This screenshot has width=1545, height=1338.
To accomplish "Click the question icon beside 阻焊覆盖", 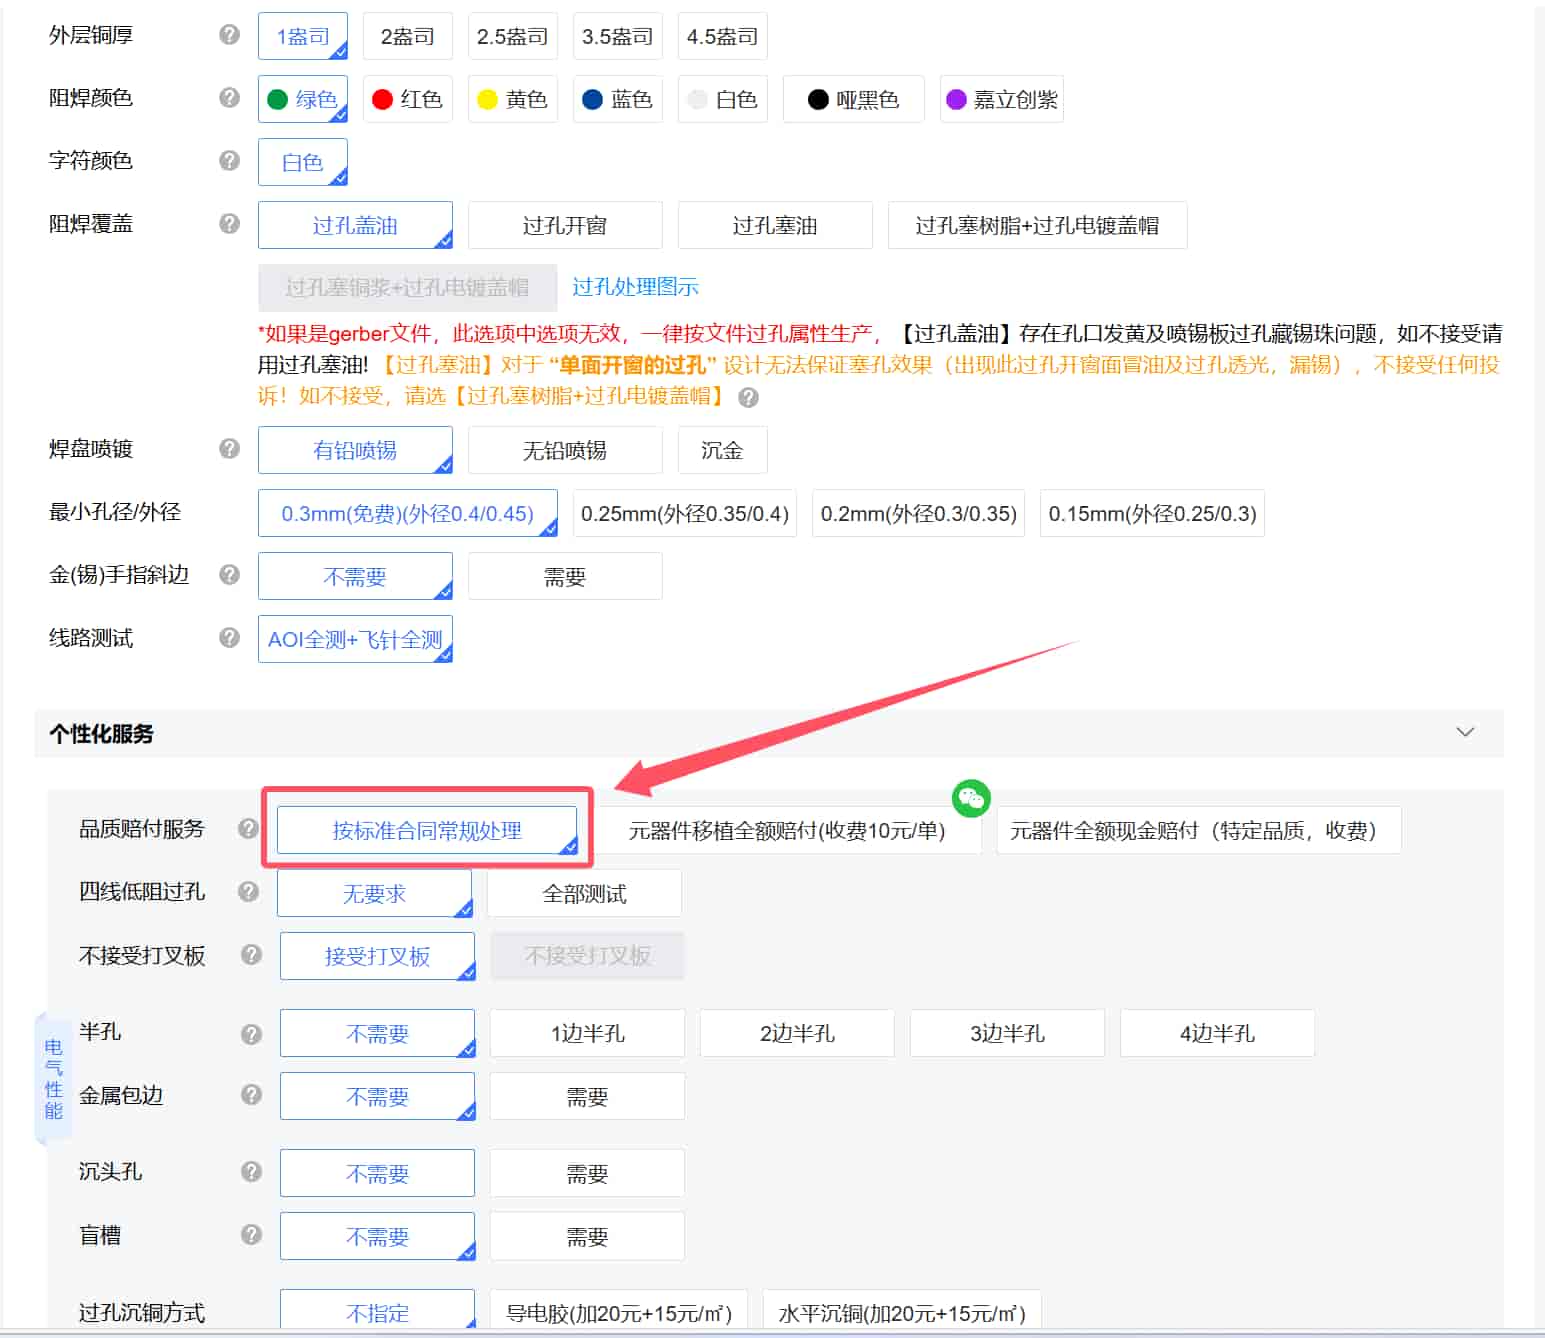I will (x=228, y=224).
